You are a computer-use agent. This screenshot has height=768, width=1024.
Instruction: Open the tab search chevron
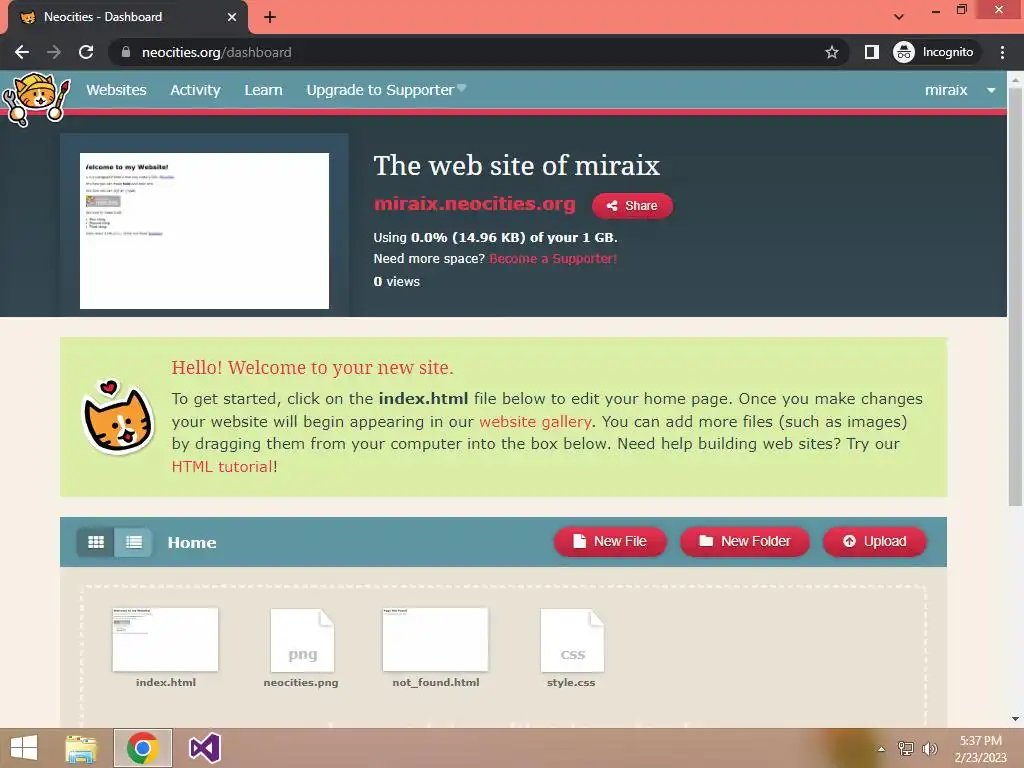pos(899,17)
